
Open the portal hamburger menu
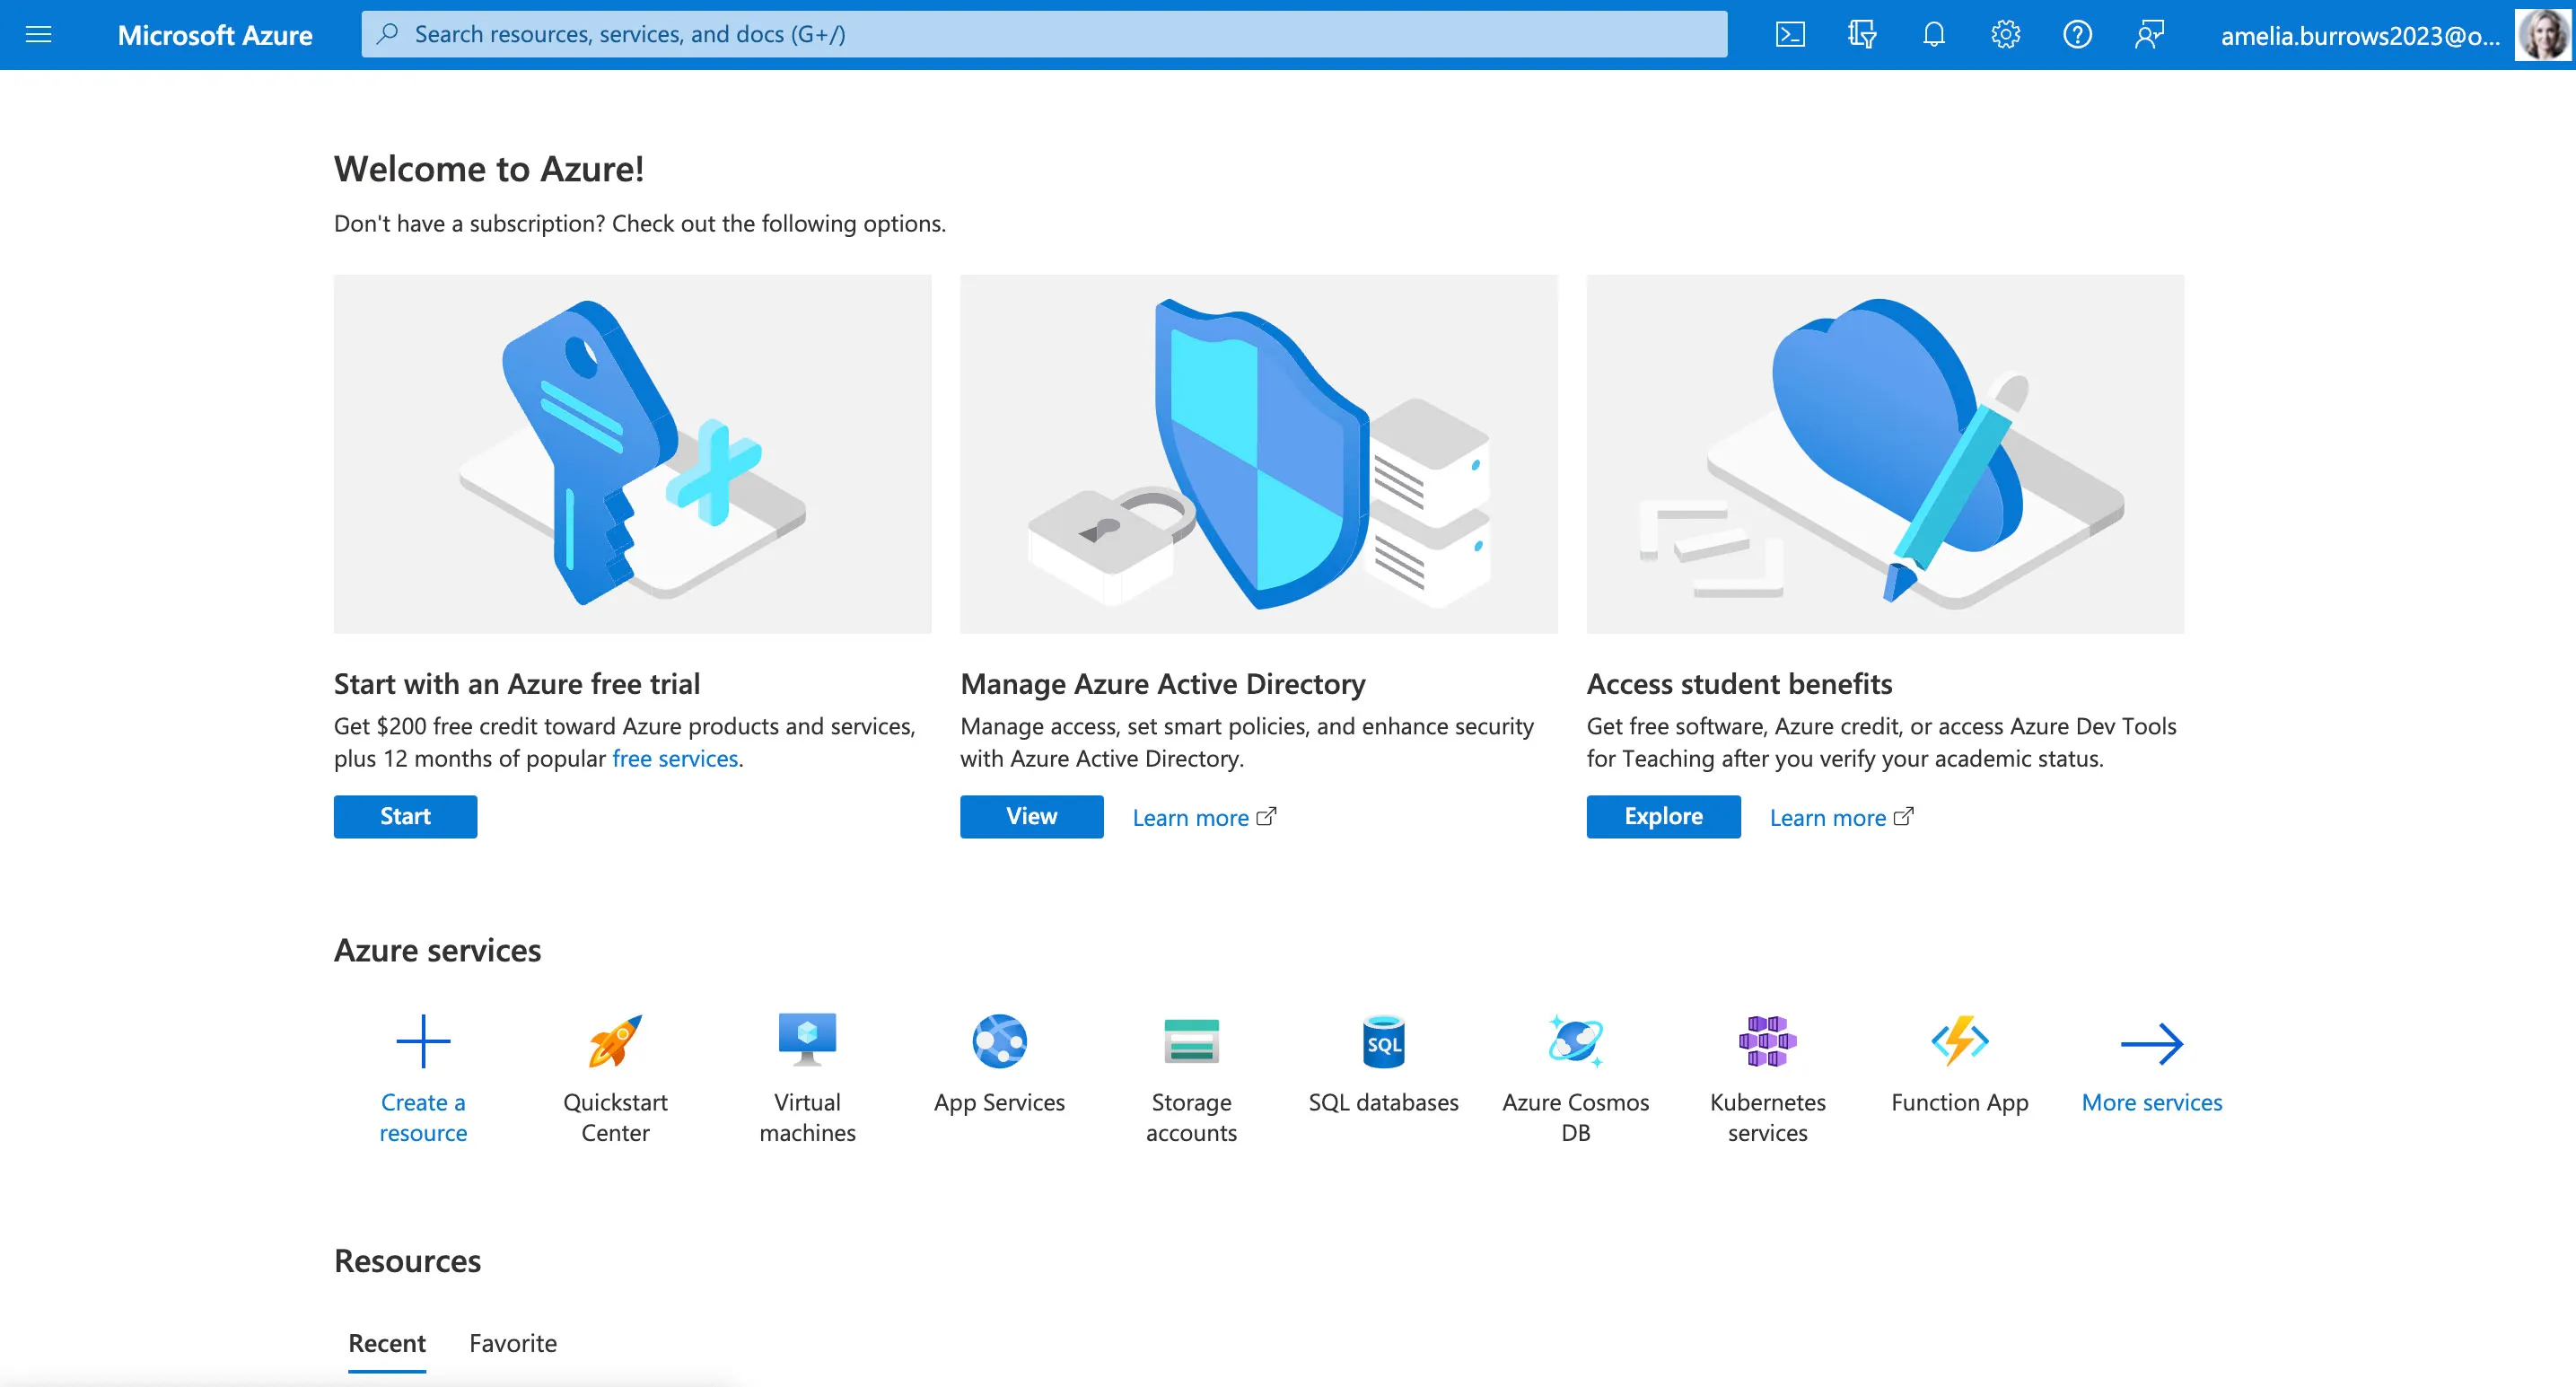pos(38,35)
